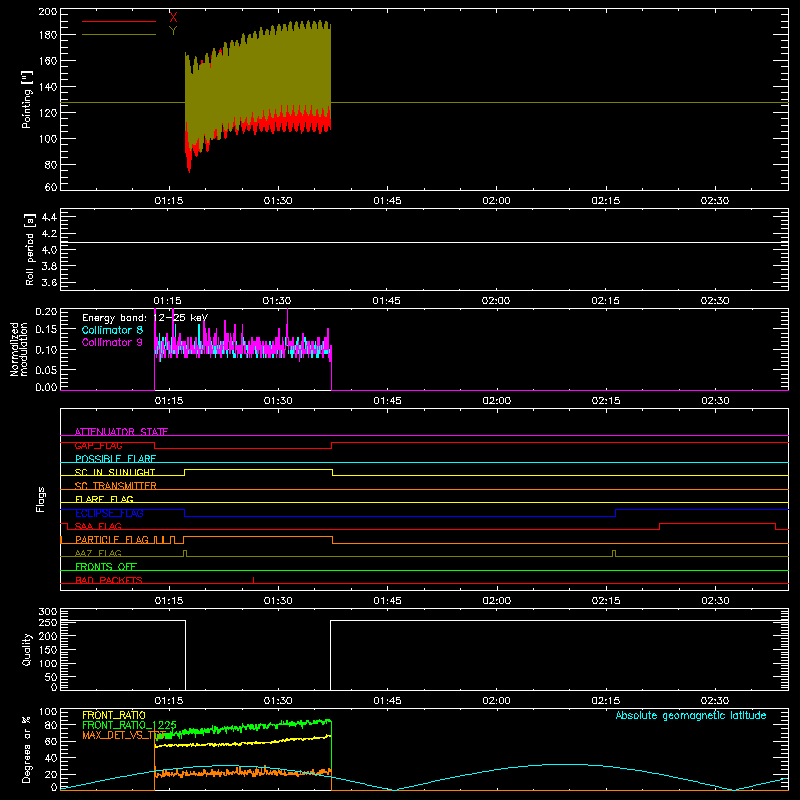800x800 pixels.
Task: Click the 02:30 tick label under modulation plot
Action: 715,401
